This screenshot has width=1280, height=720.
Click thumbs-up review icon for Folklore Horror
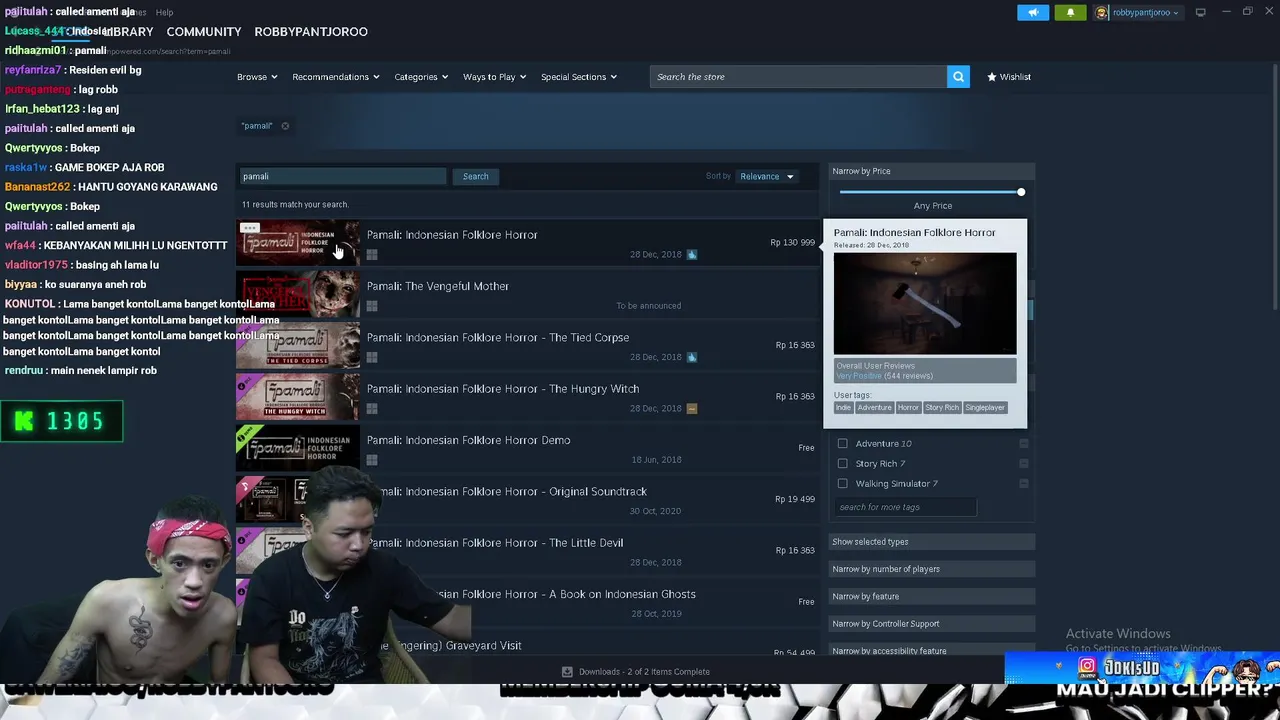691,254
